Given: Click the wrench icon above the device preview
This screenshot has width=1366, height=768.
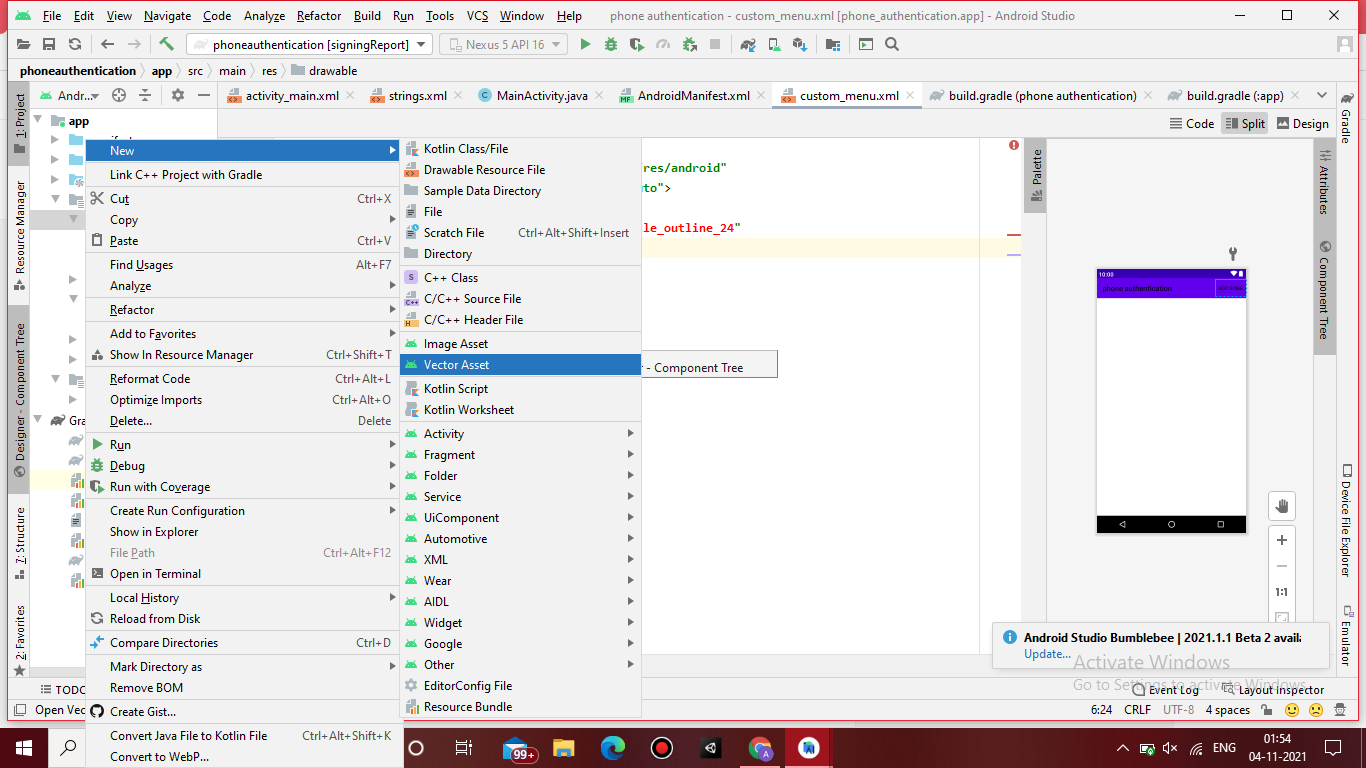Looking at the screenshot, I should pyautogui.click(x=1233, y=254).
